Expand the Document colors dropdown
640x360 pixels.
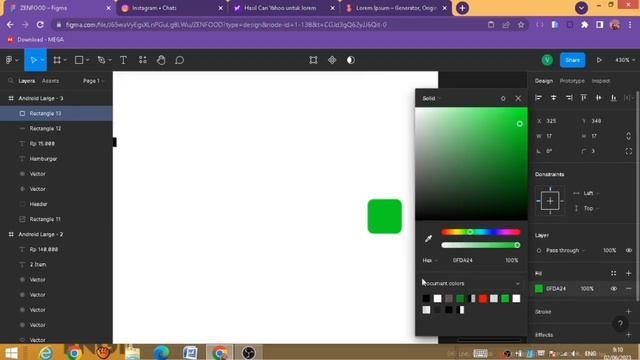tap(518, 284)
